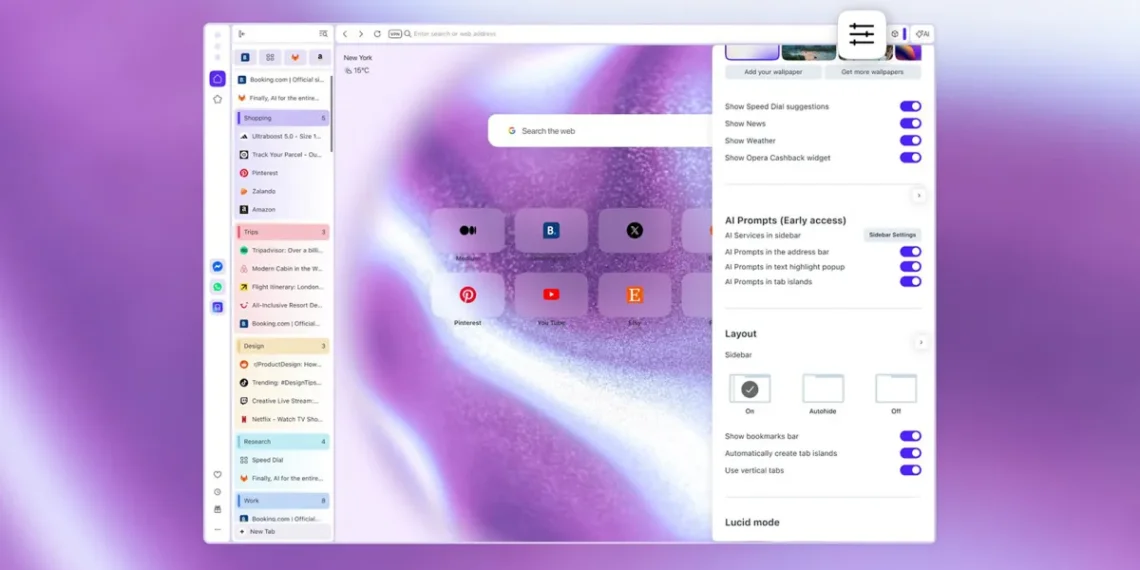Open the X speed dial tile
1140x570 pixels.
635,230
